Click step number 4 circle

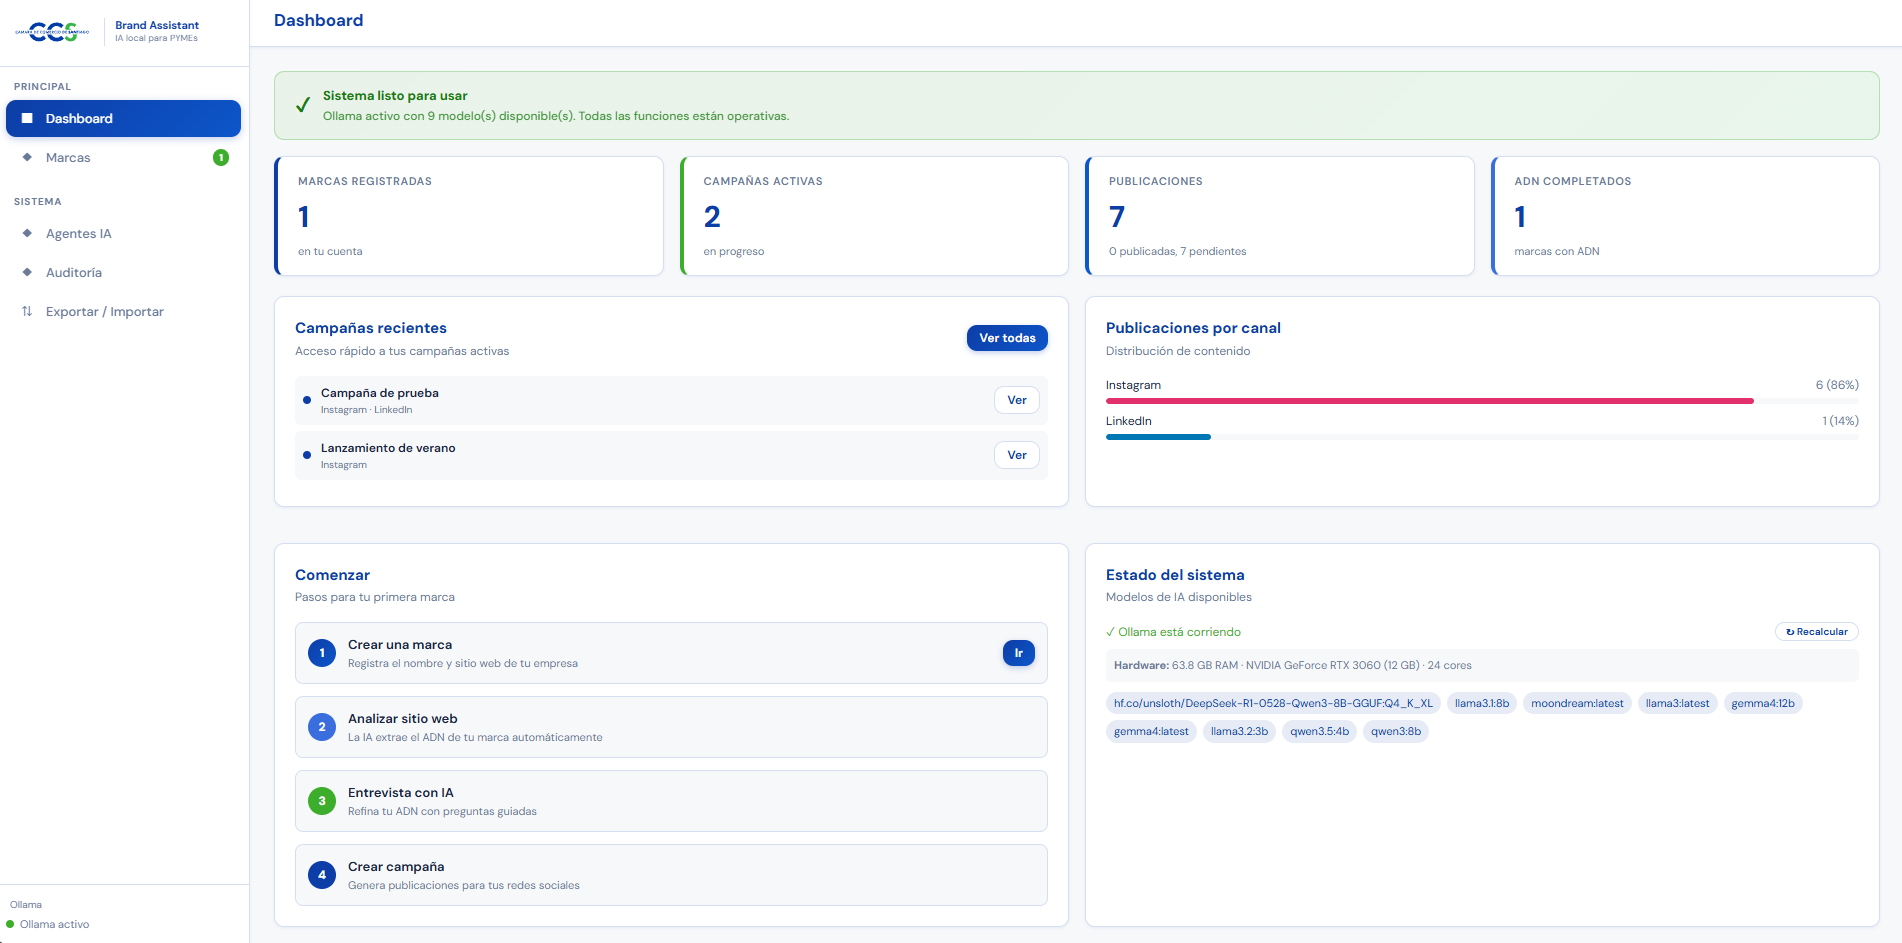[322, 875]
